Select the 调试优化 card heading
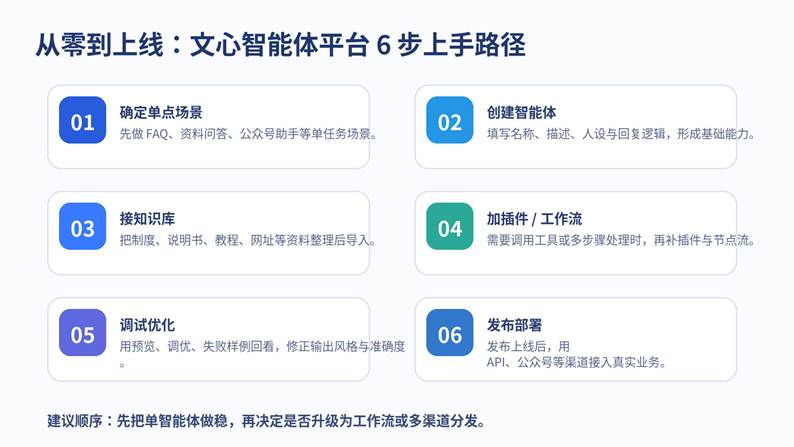 pyautogui.click(x=147, y=324)
